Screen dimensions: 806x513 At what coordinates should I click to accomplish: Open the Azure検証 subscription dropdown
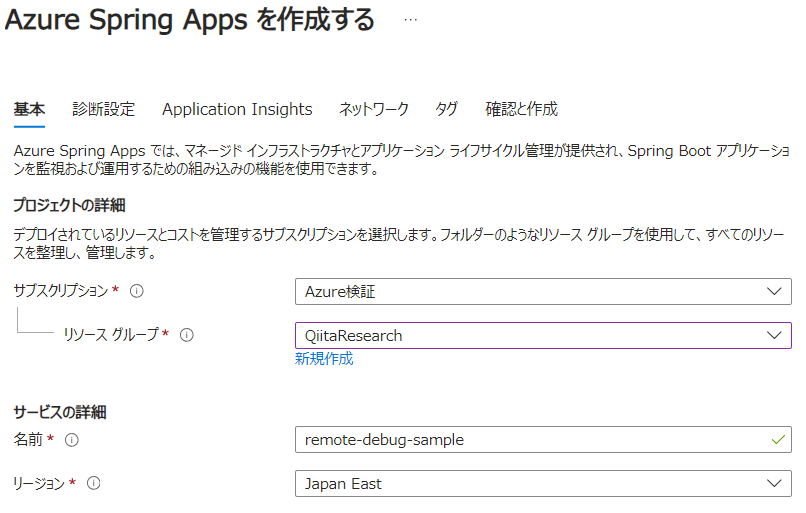(543, 291)
